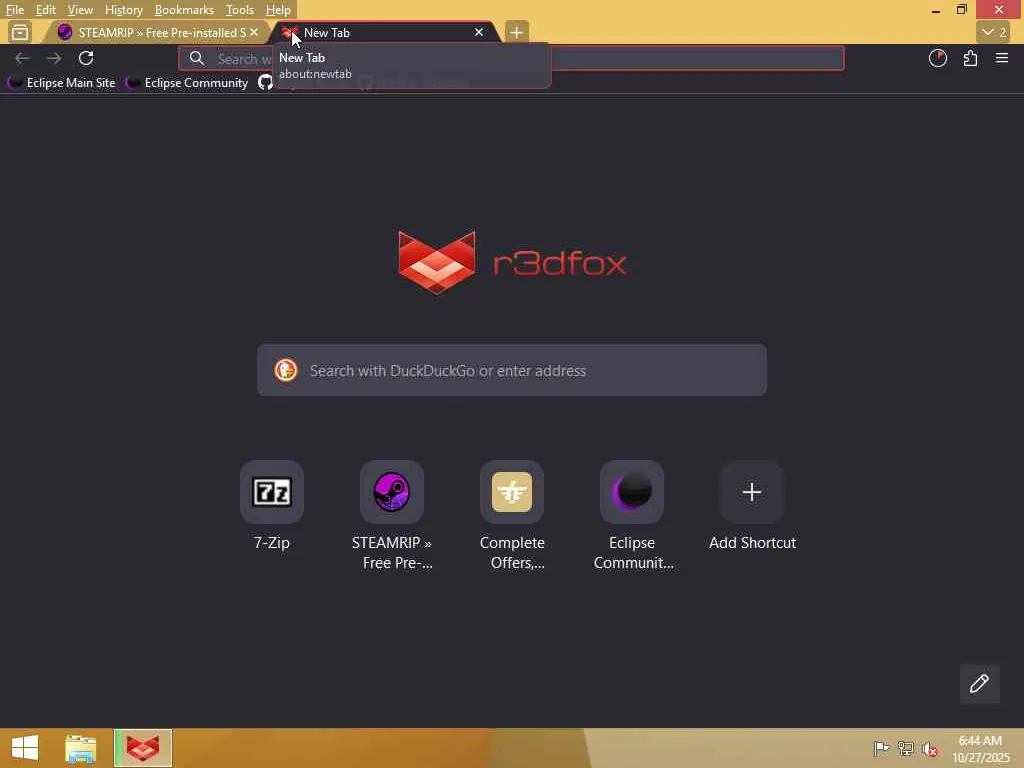Reload the current page
1024x768 pixels.
pos(86,58)
